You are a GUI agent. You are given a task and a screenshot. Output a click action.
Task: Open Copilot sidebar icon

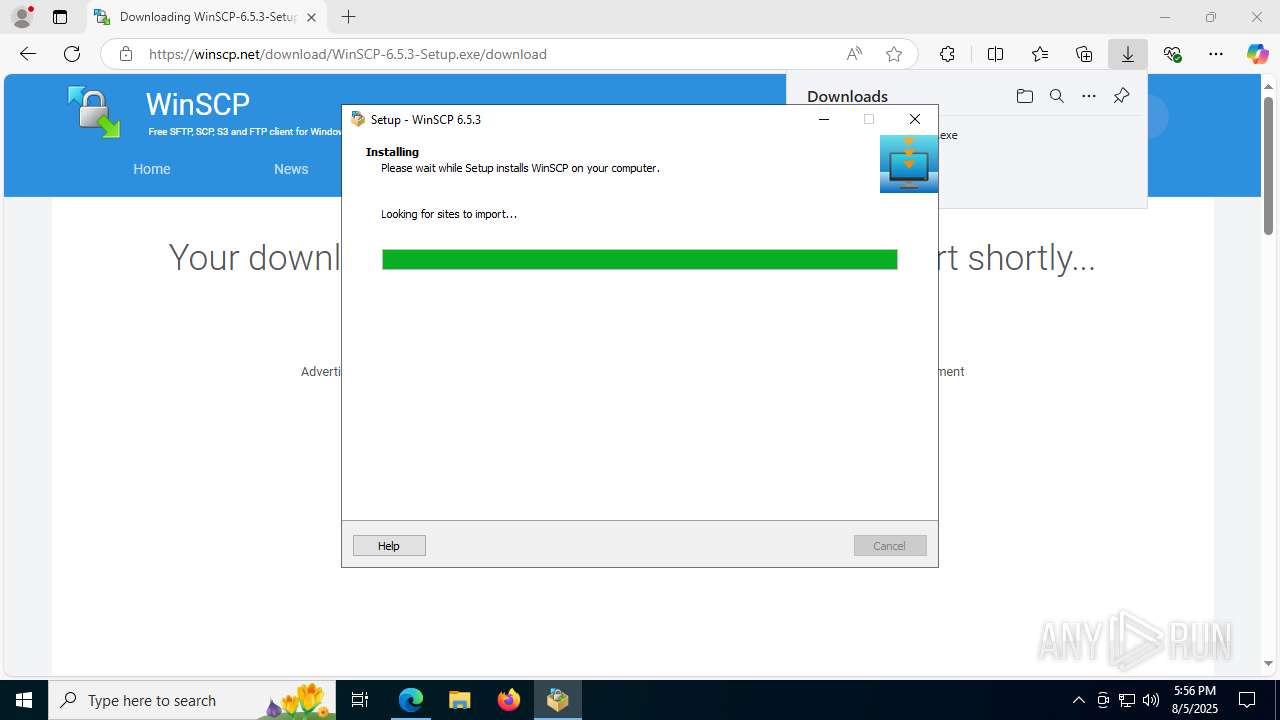click(x=1257, y=54)
